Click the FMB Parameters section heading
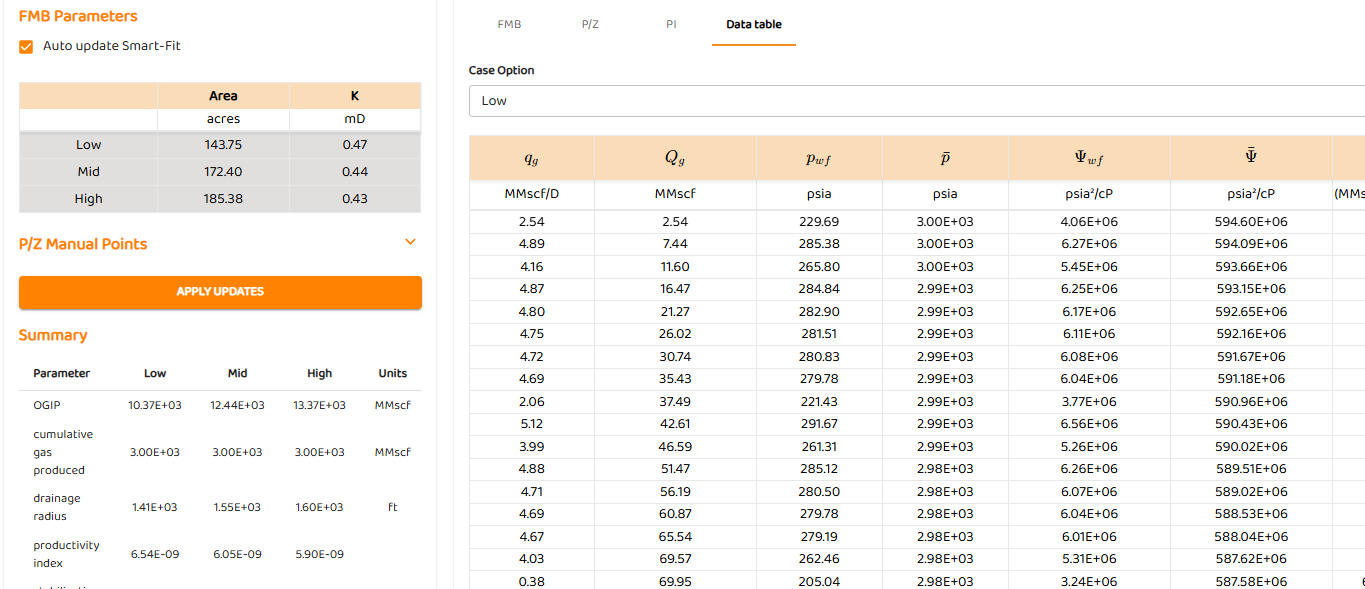 point(78,16)
